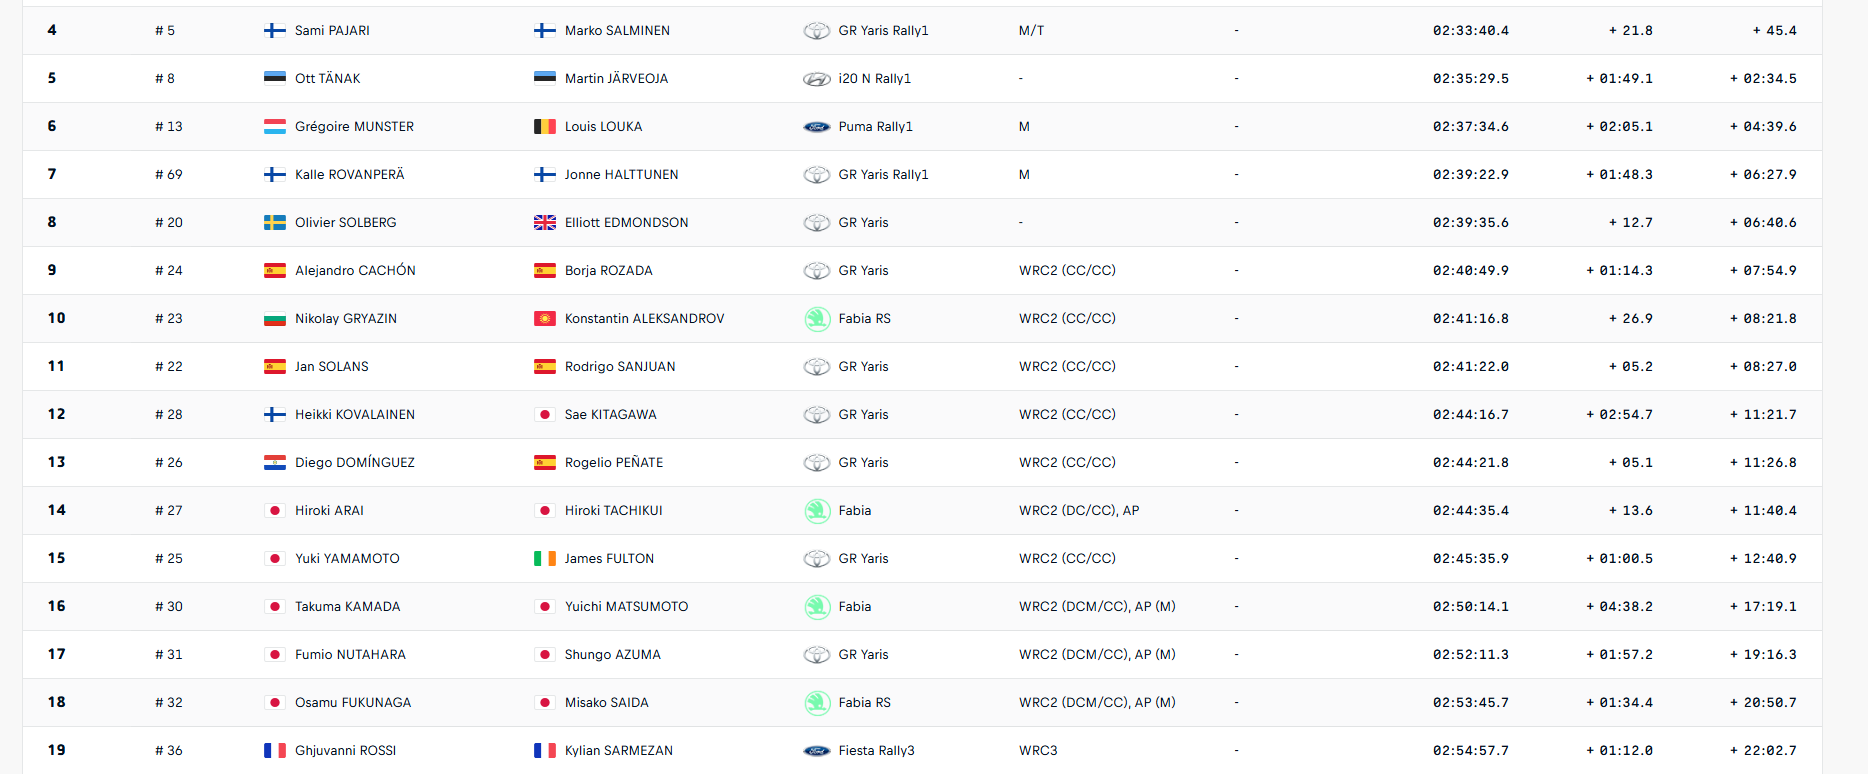Click driver name Olivier SOLBERG
Image resolution: width=1868 pixels, height=774 pixels.
point(346,223)
